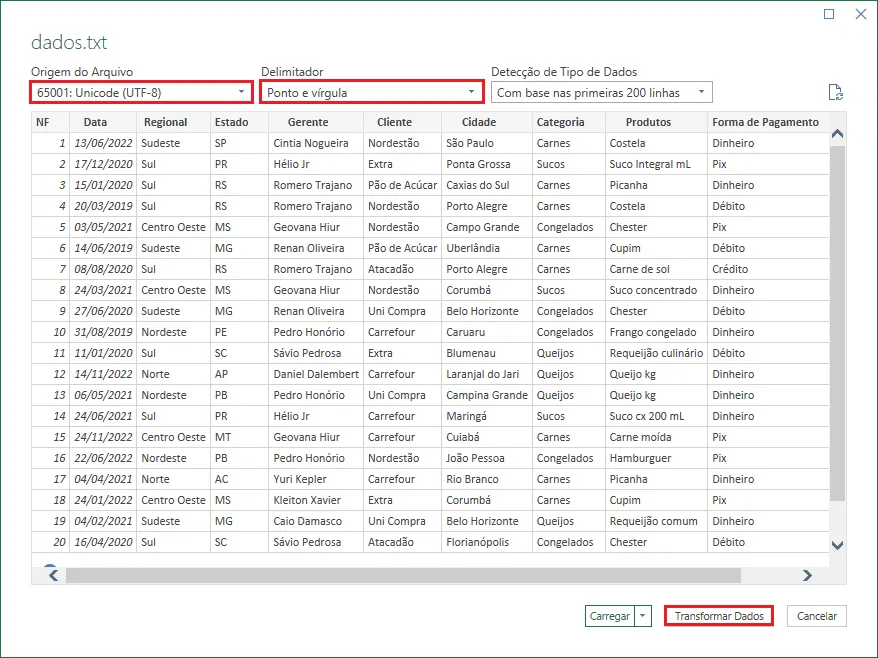Select the Gerente column header
The height and width of the screenshot is (658, 878).
[316, 122]
